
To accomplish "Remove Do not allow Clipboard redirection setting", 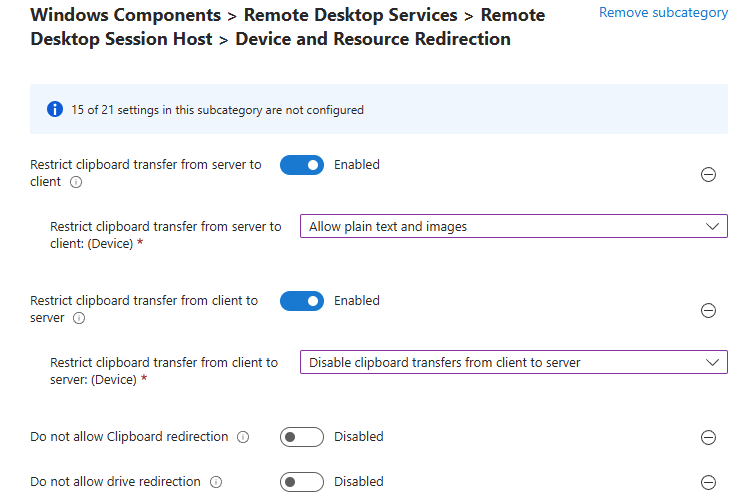I will (708, 437).
